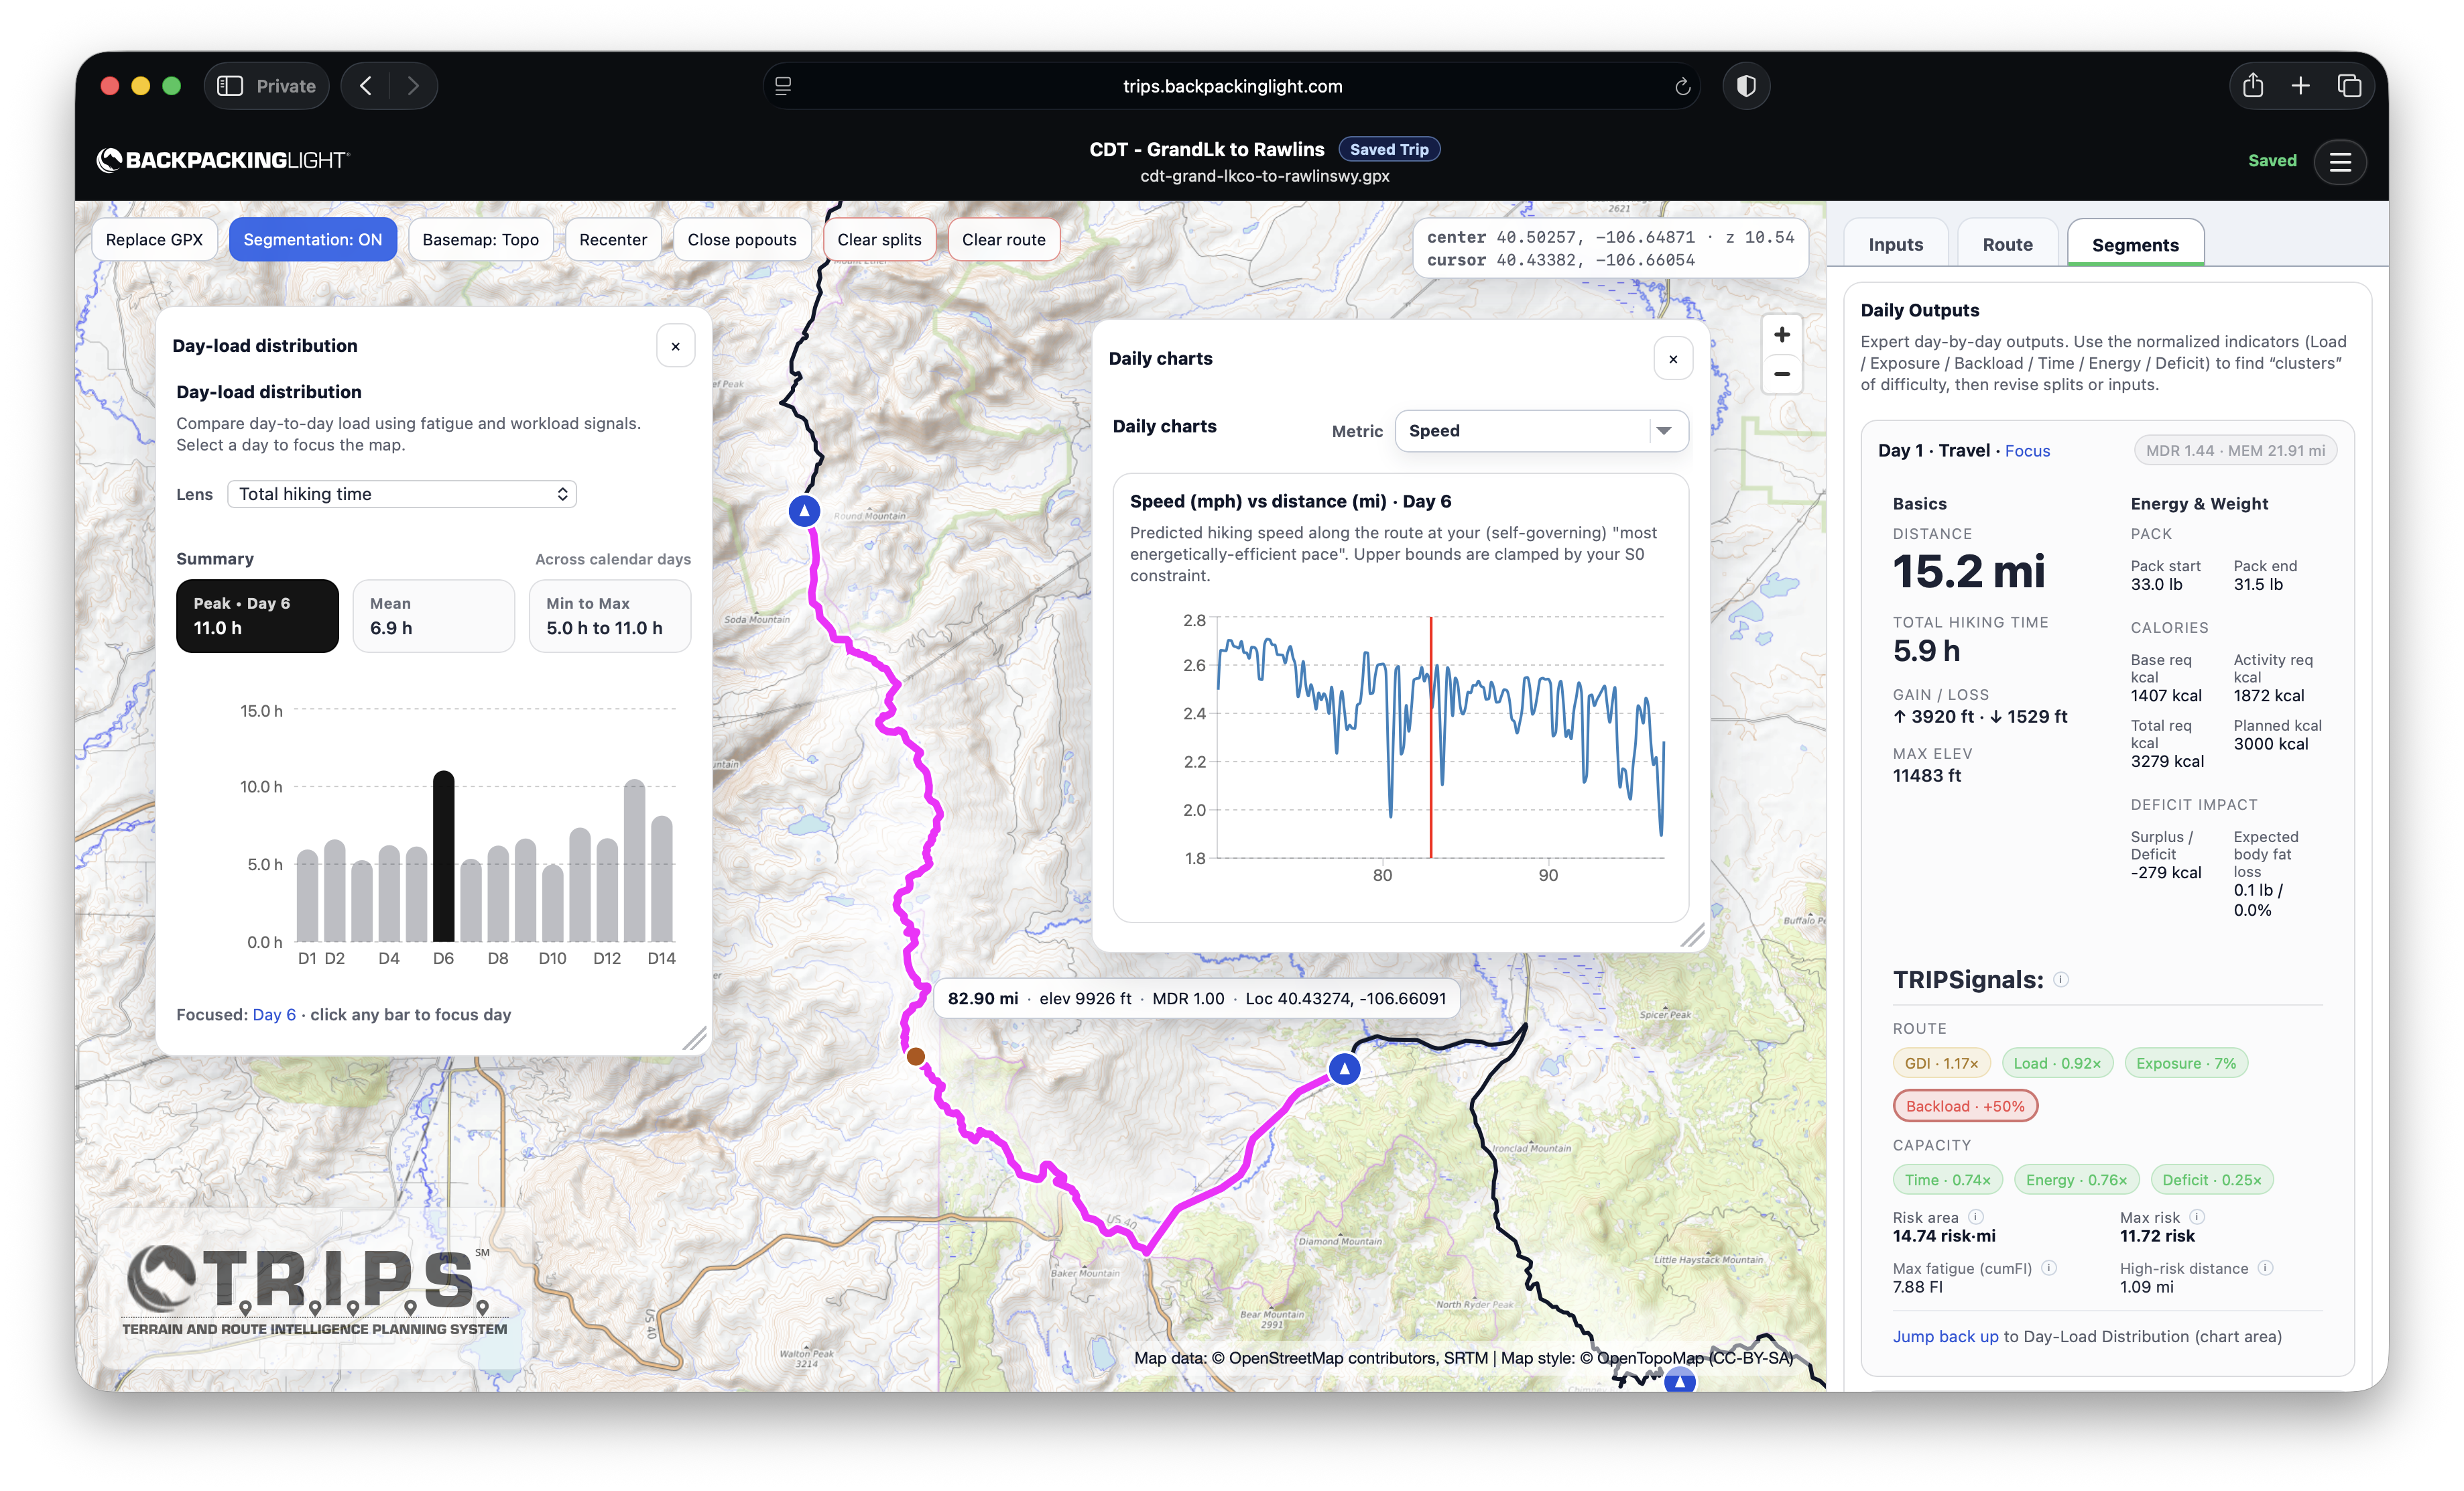Switch to the Segments tab
This screenshot has height=1491, width=2464.
[x=2135, y=245]
